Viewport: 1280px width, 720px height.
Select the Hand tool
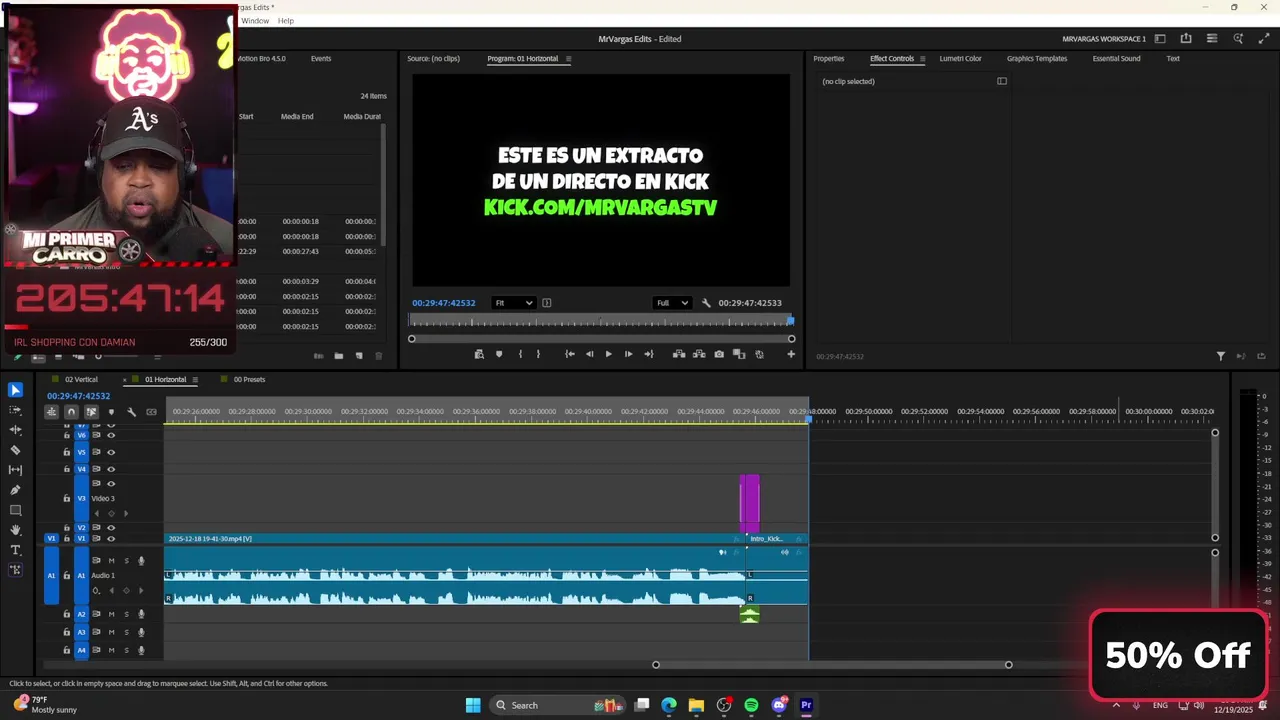pyautogui.click(x=15, y=530)
